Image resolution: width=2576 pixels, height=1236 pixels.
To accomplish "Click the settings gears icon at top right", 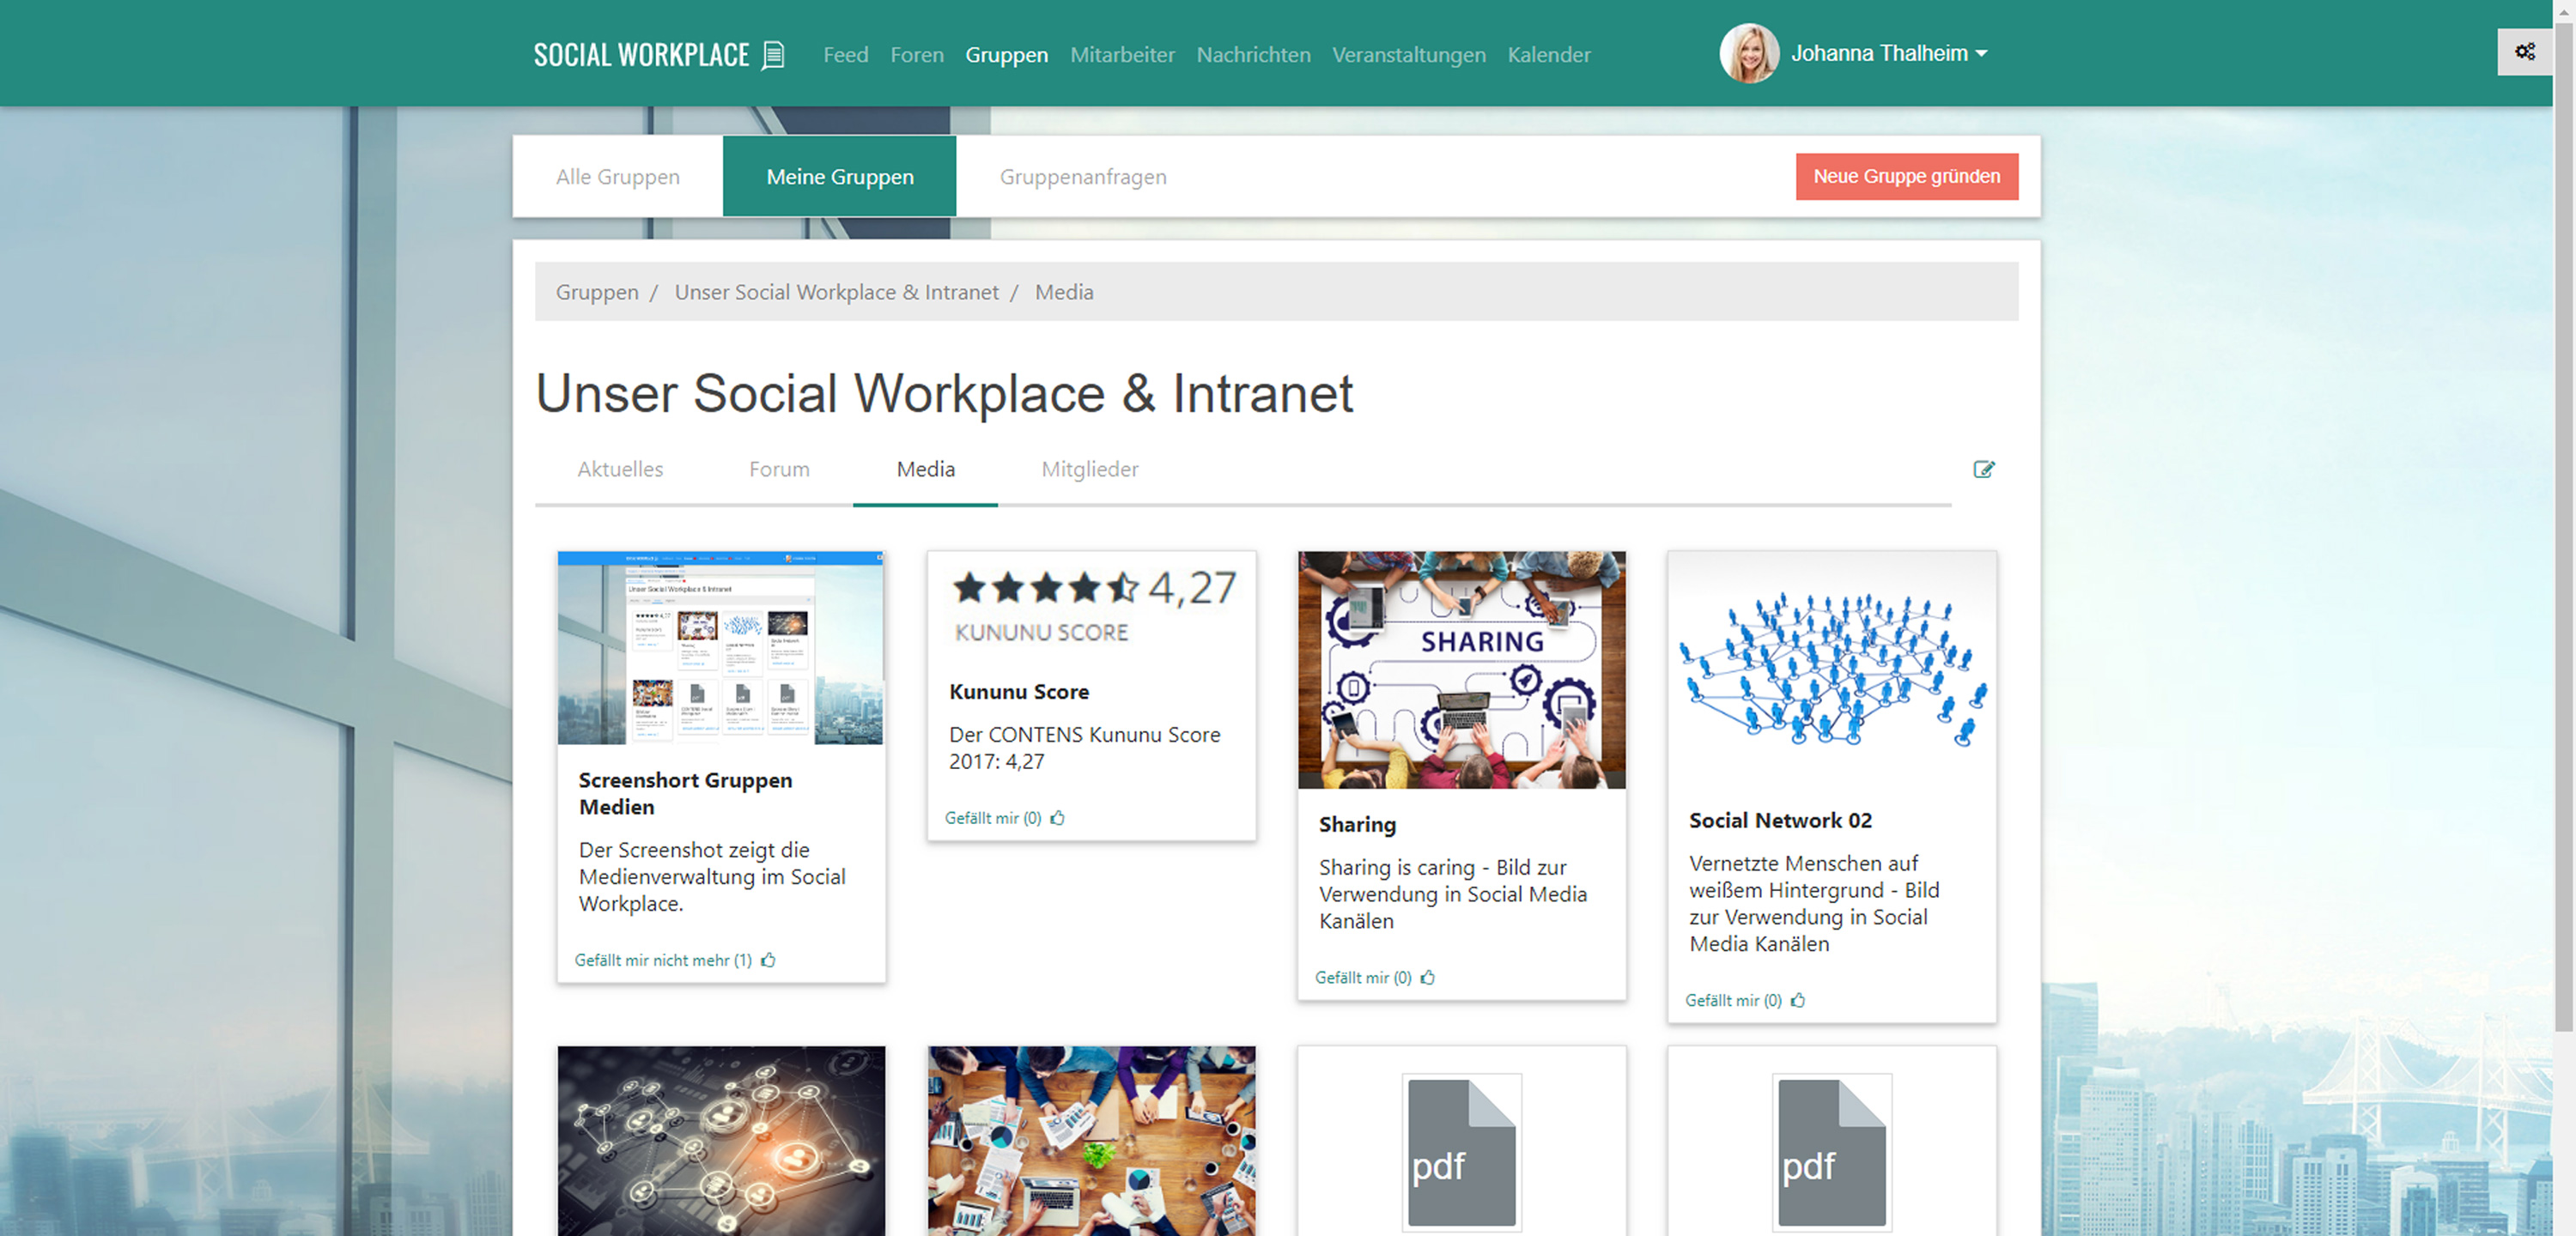I will click(2524, 52).
